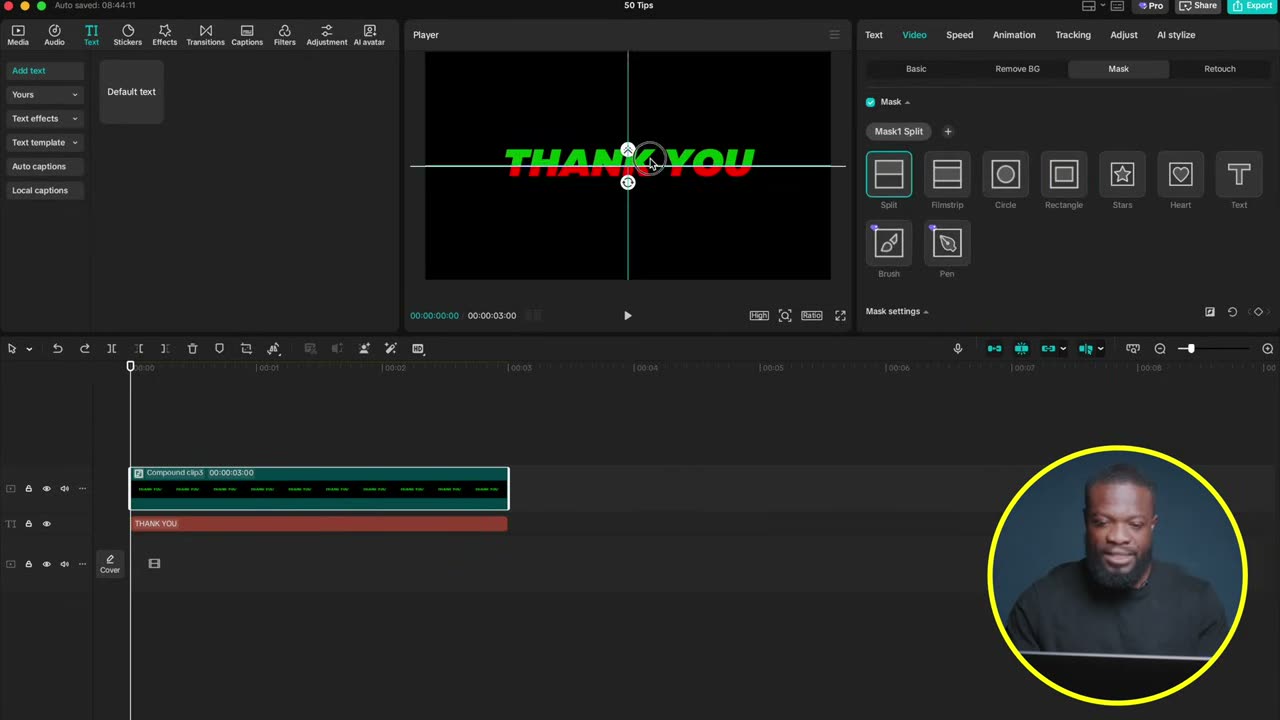
Task: Undo the last action
Action: tap(57, 349)
